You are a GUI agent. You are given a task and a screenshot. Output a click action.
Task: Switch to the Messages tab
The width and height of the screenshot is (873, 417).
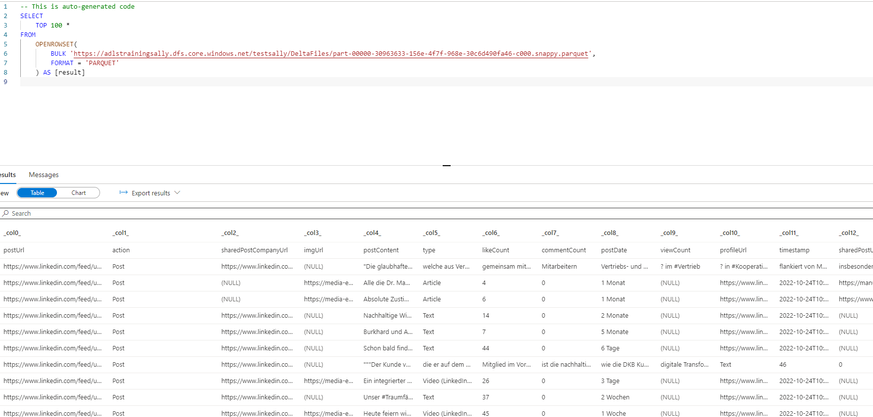[43, 175]
